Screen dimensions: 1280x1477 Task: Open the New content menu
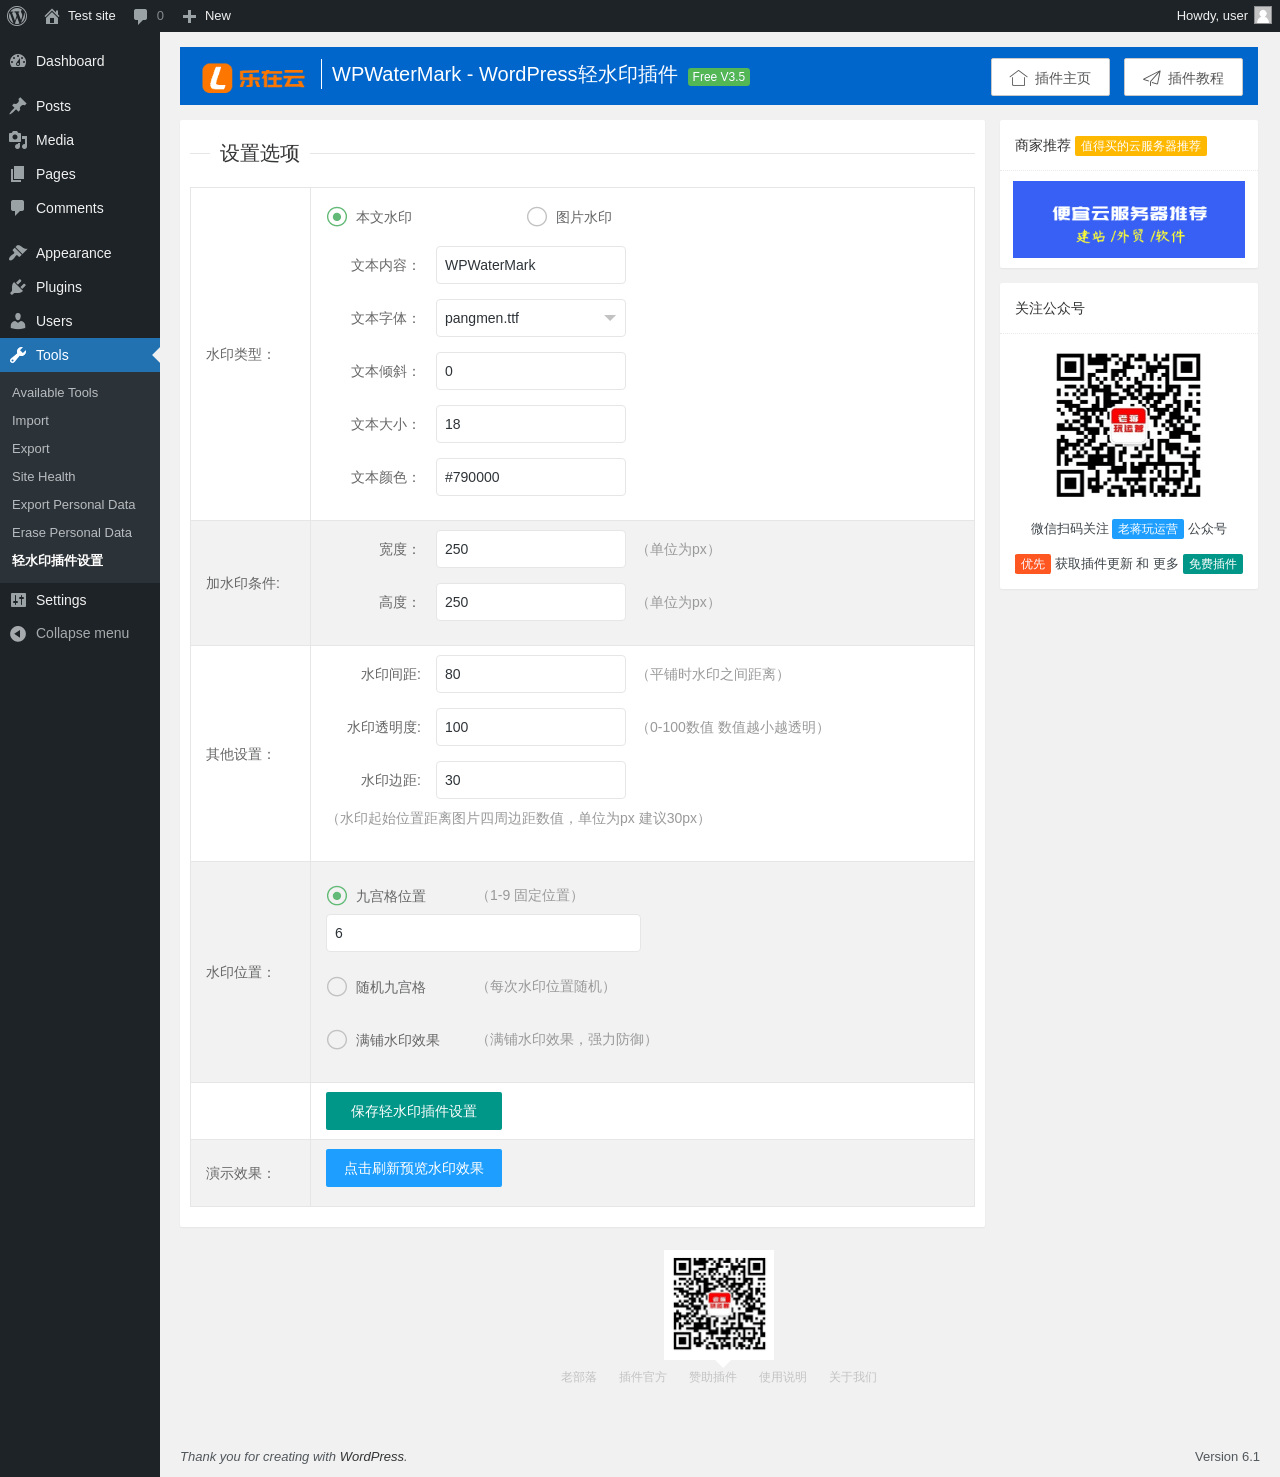tap(206, 16)
